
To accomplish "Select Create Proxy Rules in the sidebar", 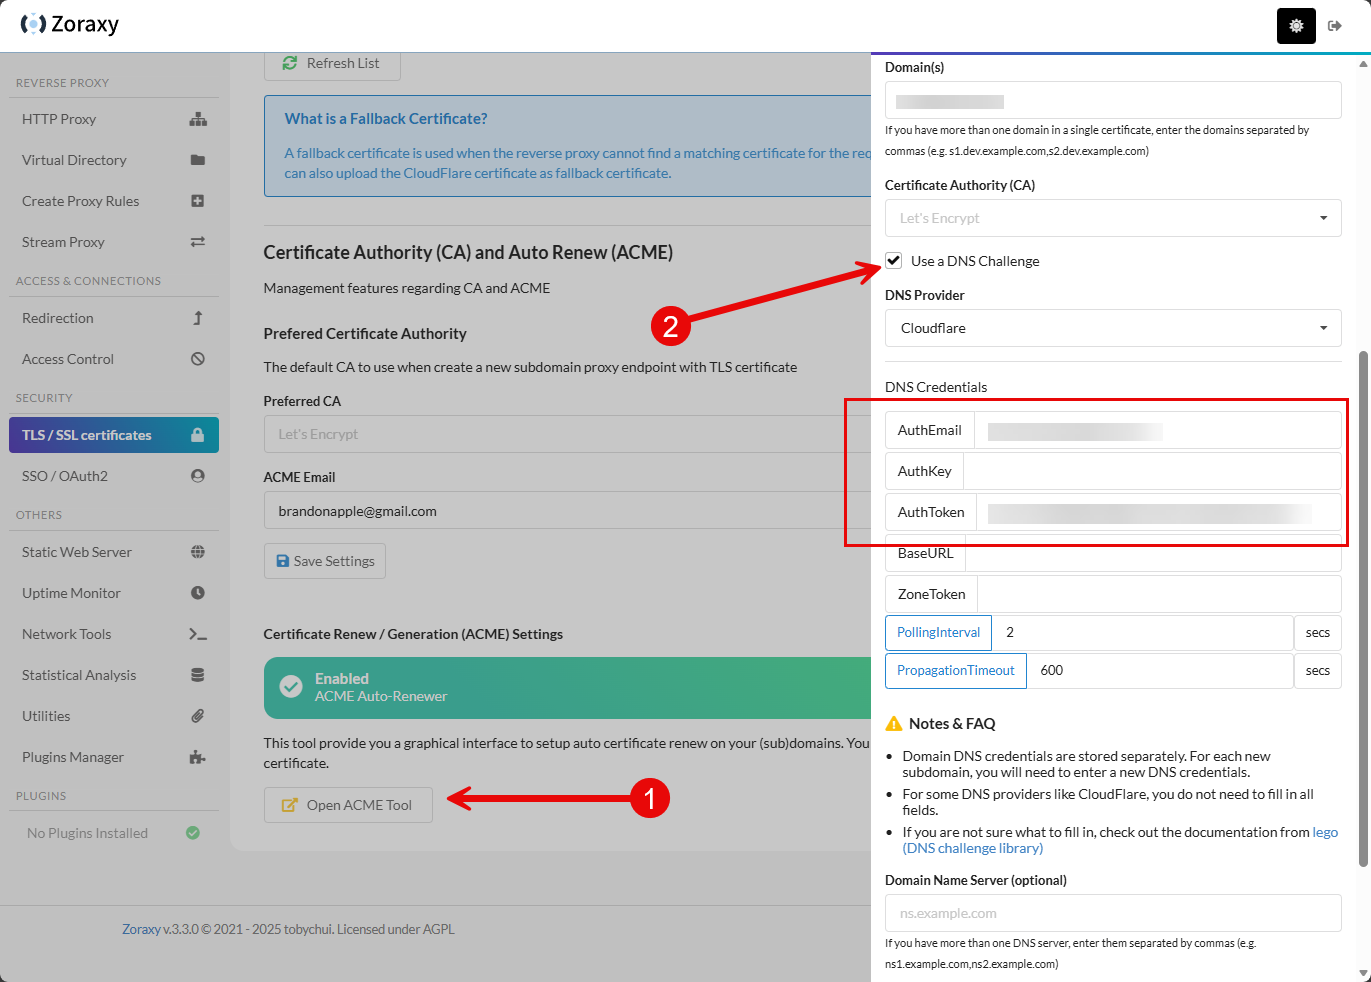I will coord(114,201).
